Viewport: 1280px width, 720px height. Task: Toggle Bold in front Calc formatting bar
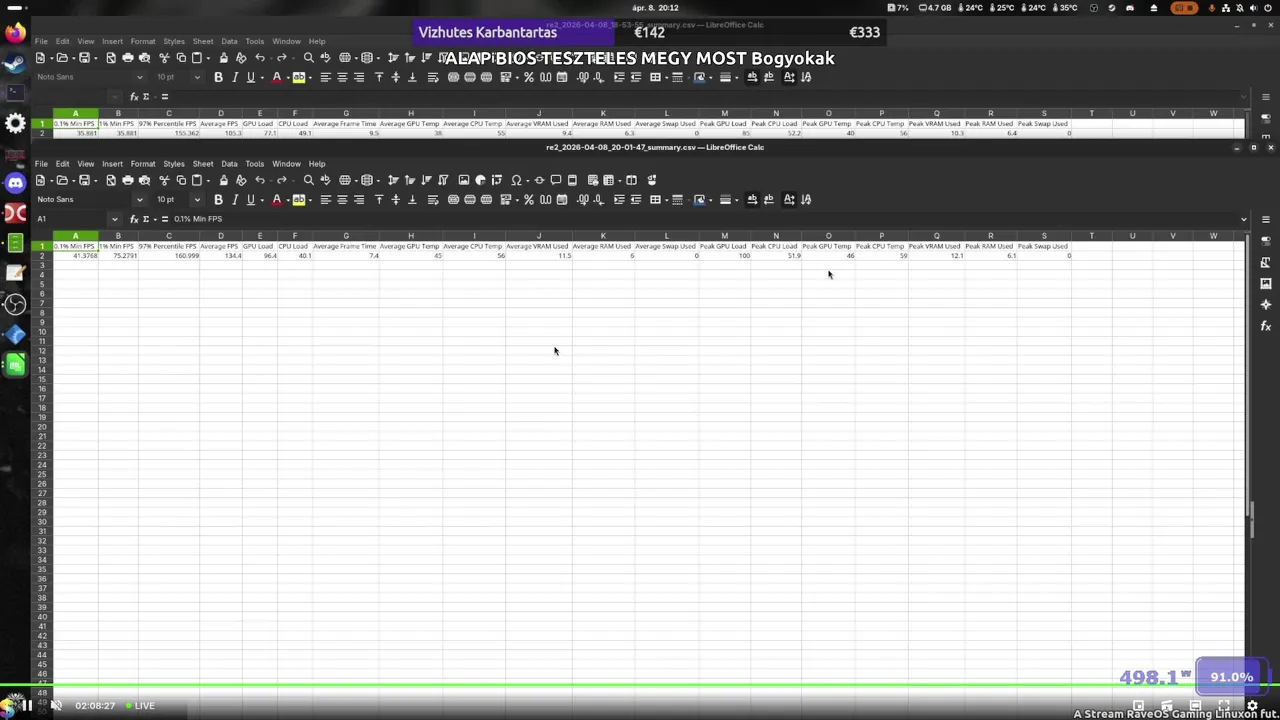click(218, 199)
